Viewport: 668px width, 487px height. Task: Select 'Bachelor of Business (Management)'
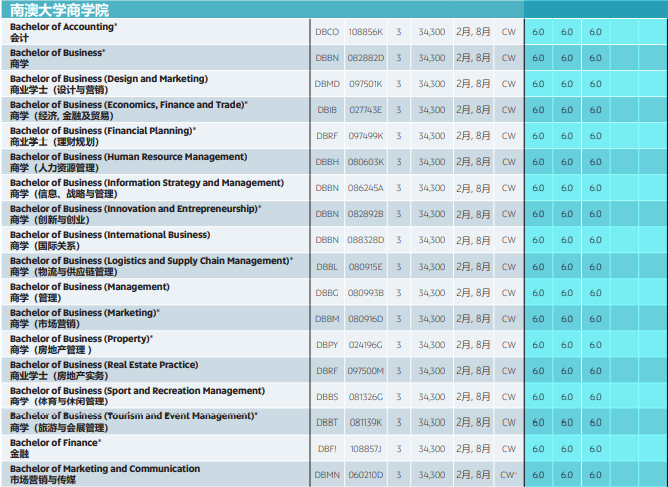pos(89,286)
